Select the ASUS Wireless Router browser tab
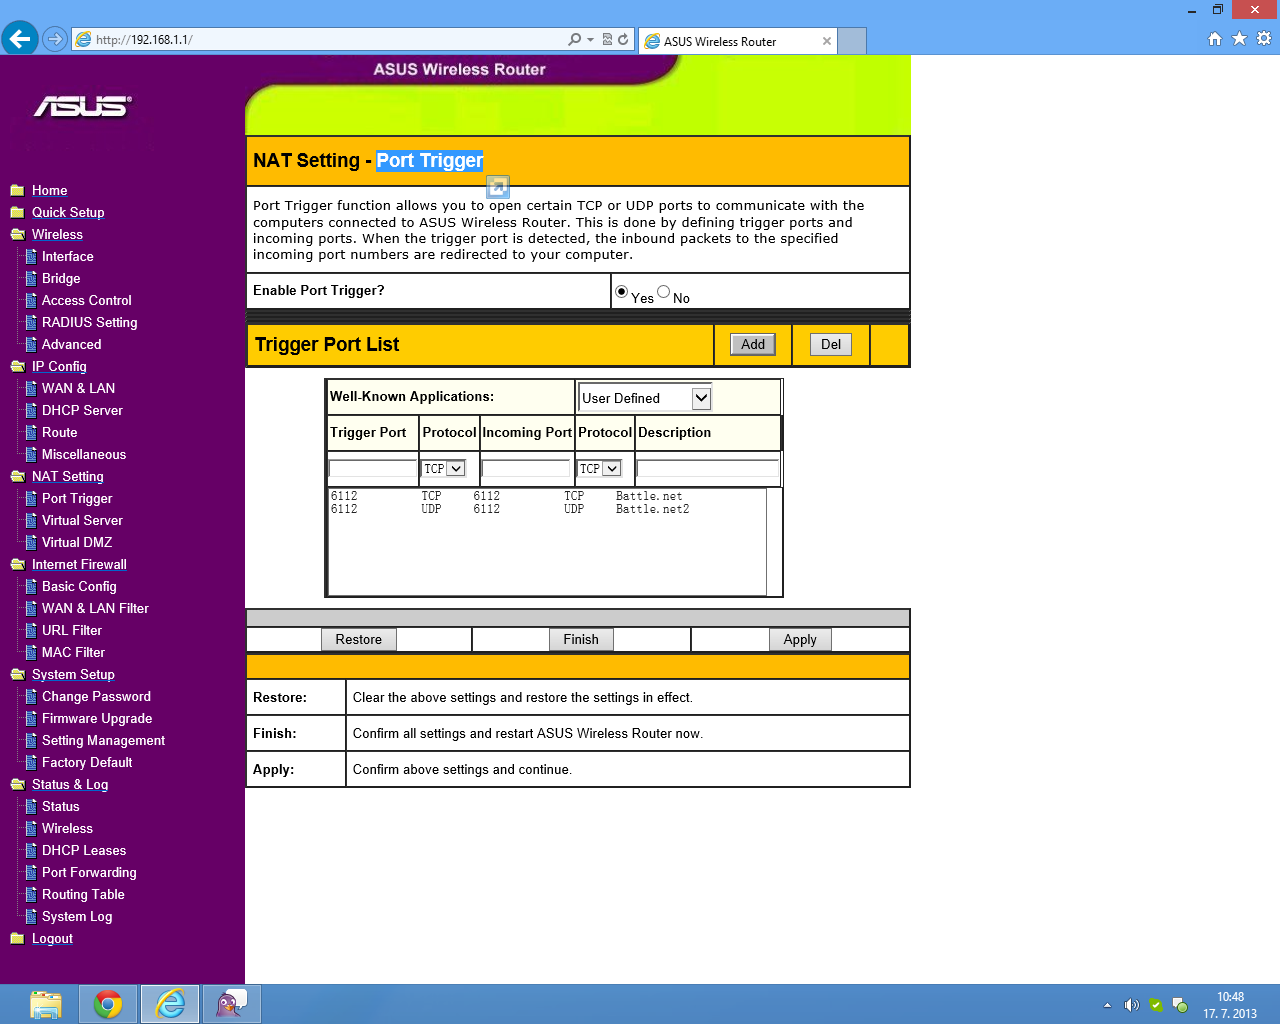 [x=738, y=41]
